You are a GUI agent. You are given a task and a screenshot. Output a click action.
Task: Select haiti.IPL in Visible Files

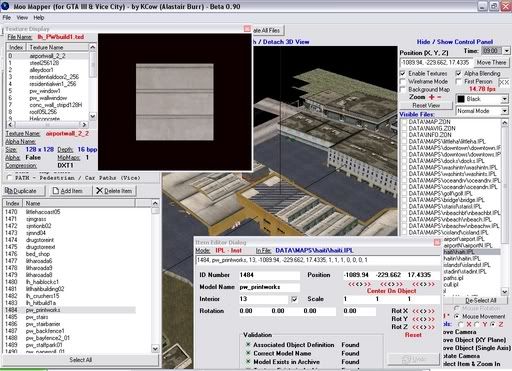[x=471, y=252]
